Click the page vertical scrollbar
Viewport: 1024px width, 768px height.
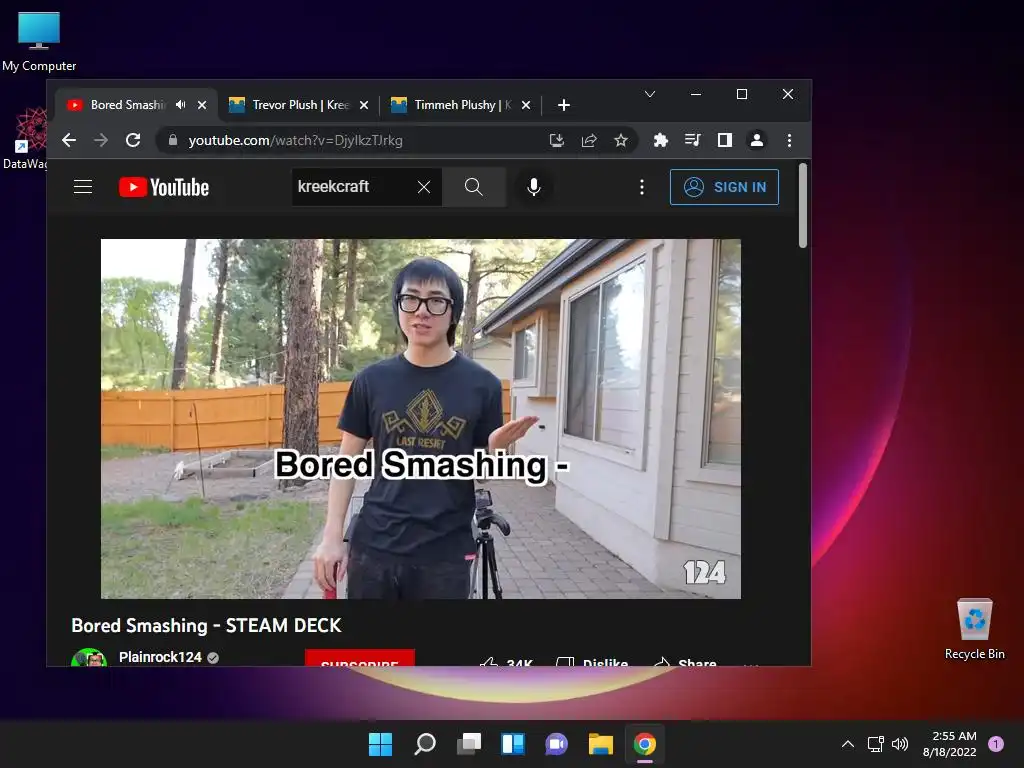pyautogui.click(x=803, y=205)
